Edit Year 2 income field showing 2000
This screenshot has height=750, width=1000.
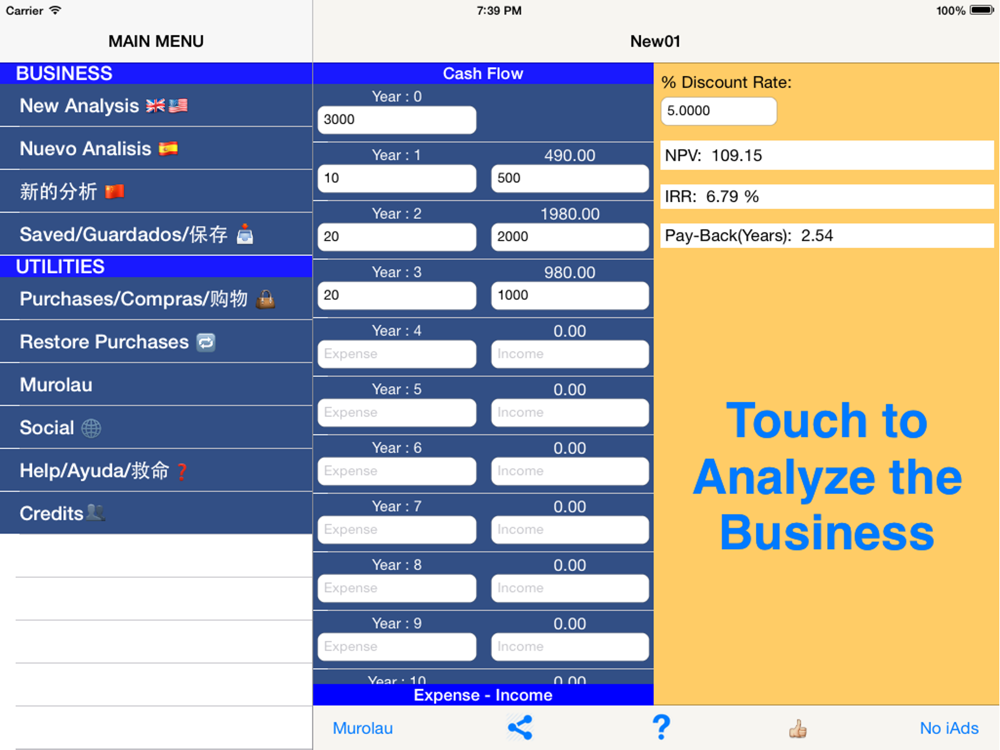pyautogui.click(x=570, y=237)
